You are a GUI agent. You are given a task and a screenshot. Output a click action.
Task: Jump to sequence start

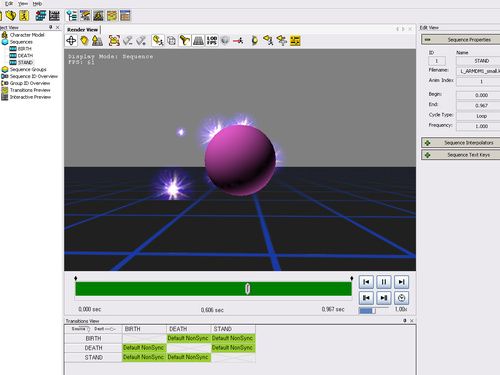click(x=366, y=282)
